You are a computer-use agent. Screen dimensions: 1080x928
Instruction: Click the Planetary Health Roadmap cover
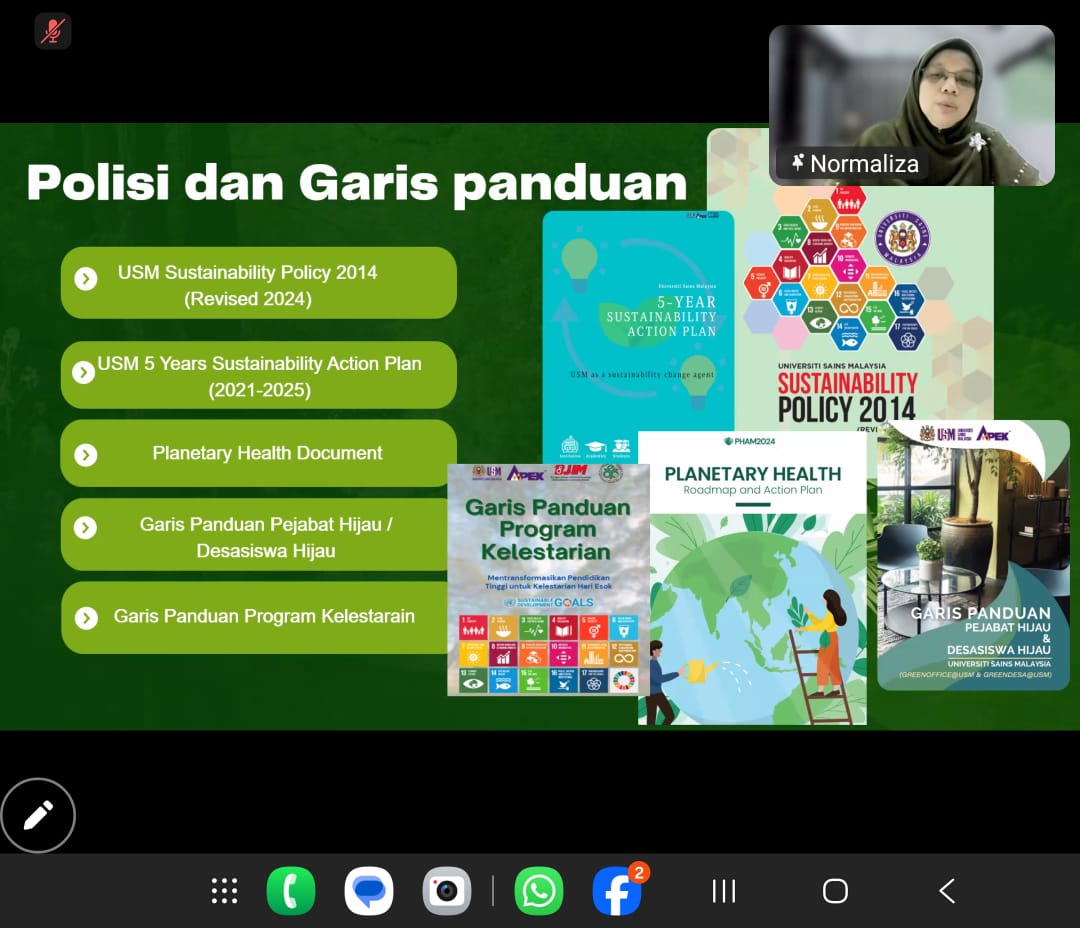click(x=752, y=577)
